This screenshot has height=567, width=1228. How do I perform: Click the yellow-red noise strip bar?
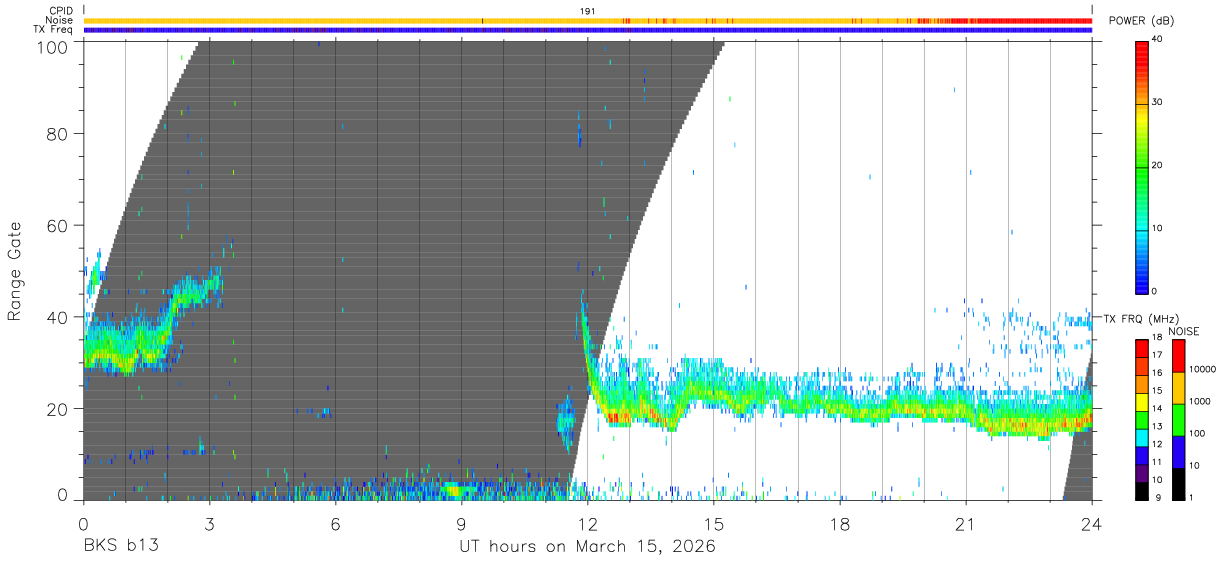coord(587,20)
